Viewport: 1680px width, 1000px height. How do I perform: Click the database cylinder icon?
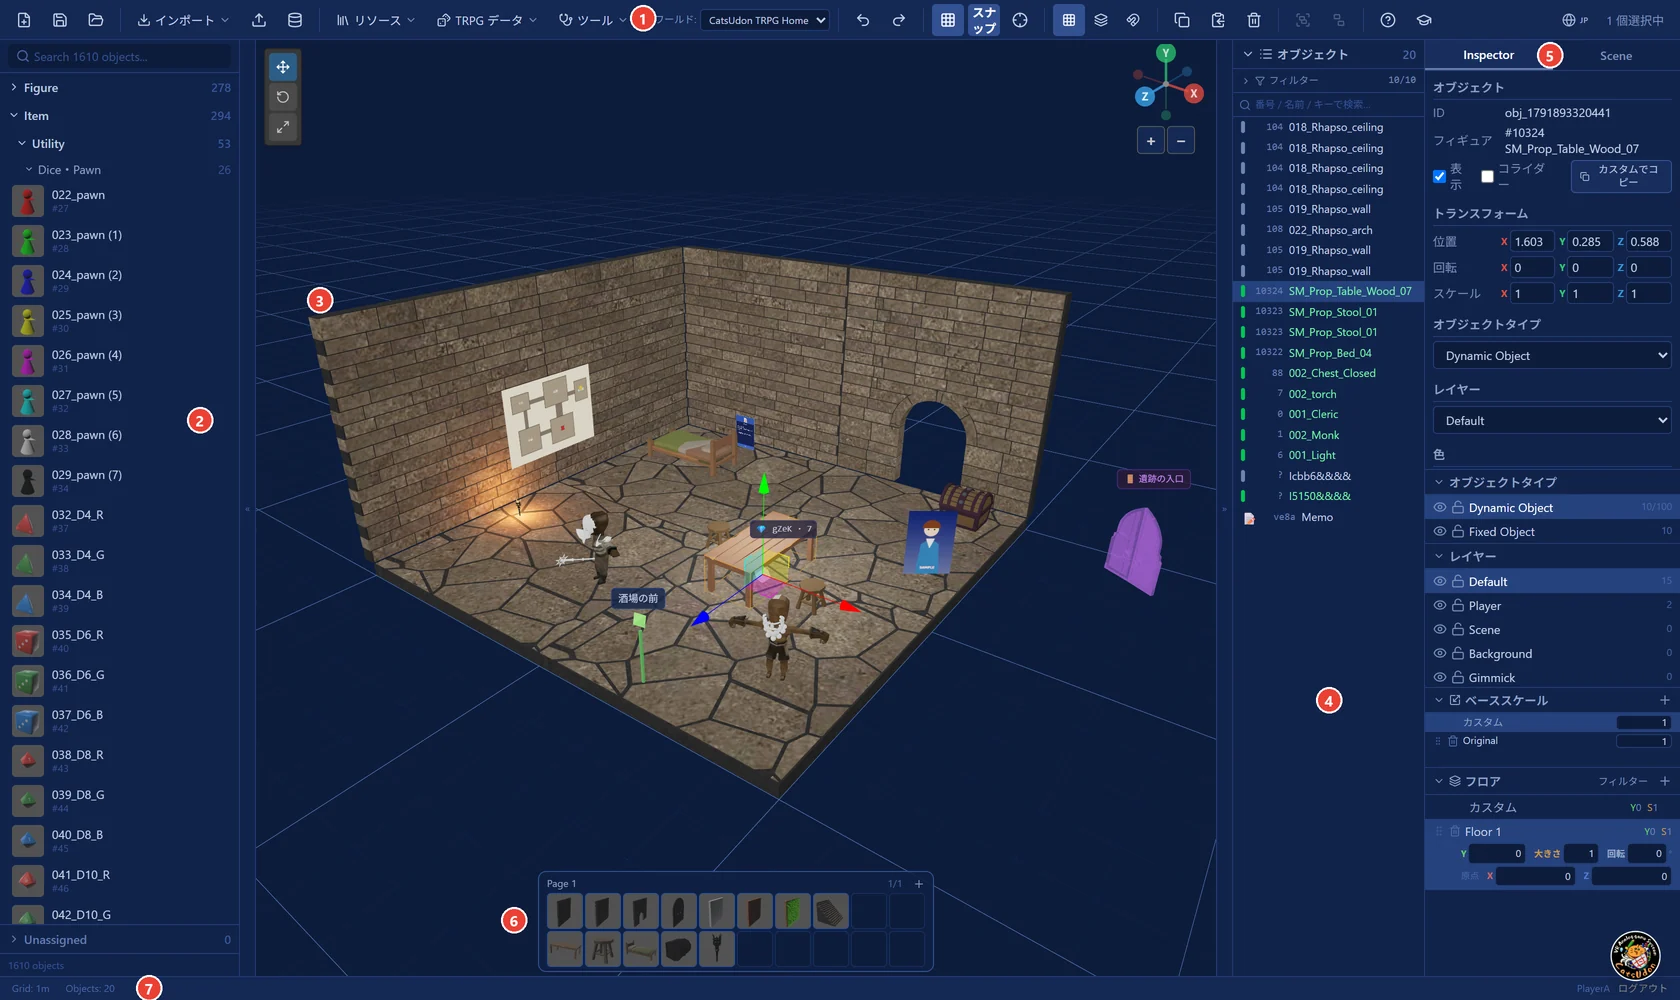tap(295, 20)
